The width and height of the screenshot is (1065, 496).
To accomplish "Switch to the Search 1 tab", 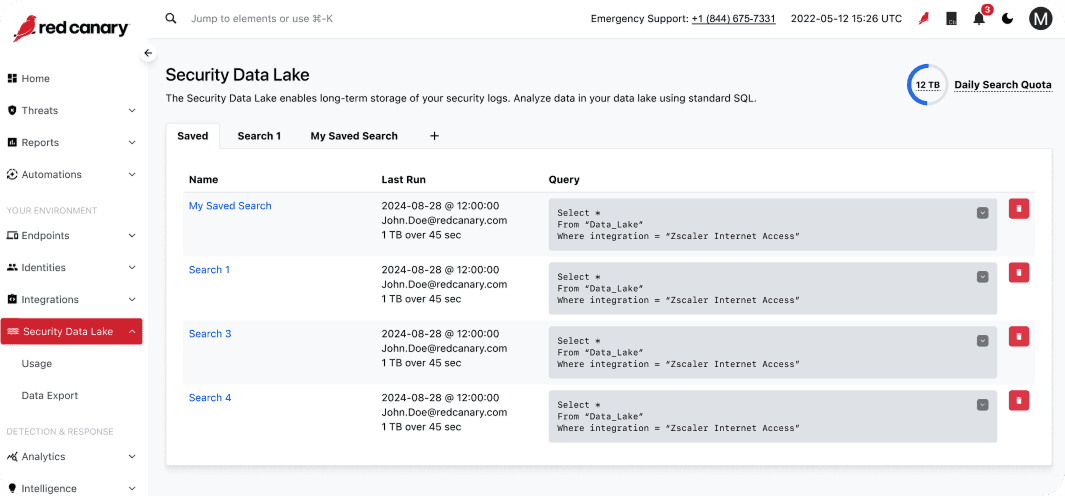I will coord(259,136).
